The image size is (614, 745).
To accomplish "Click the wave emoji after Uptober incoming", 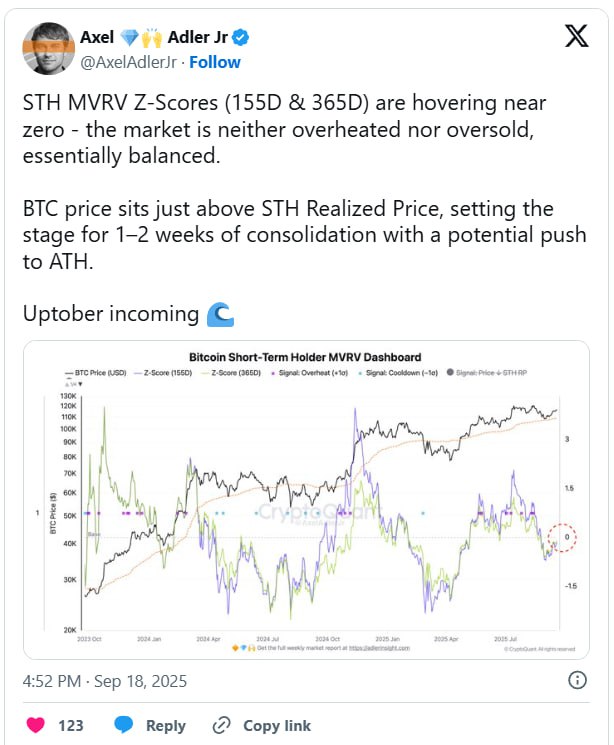I will 221,315.
